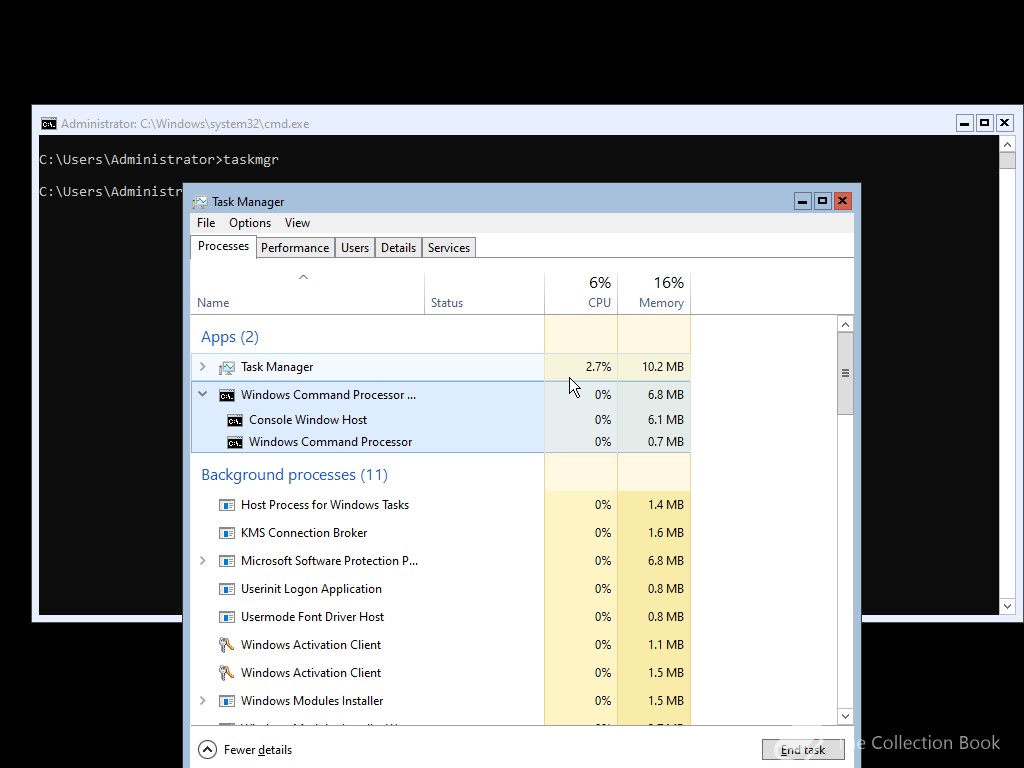This screenshot has height=768, width=1024.
Task: Collapse the Windows Command Processor group
Action: point(202,394)
